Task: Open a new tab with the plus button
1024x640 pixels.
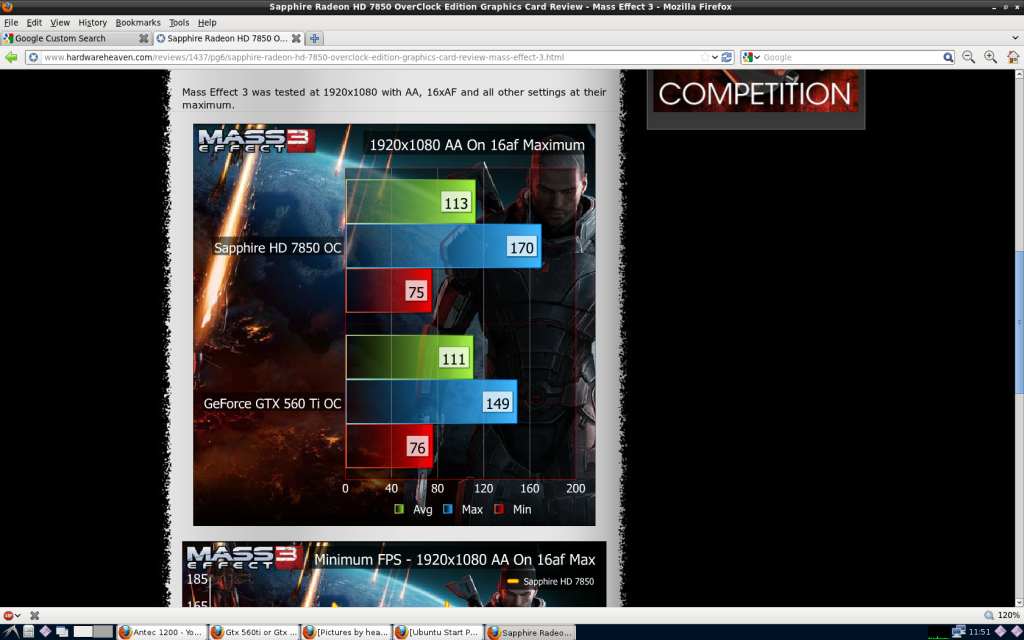Action: (x=314, y=39)
